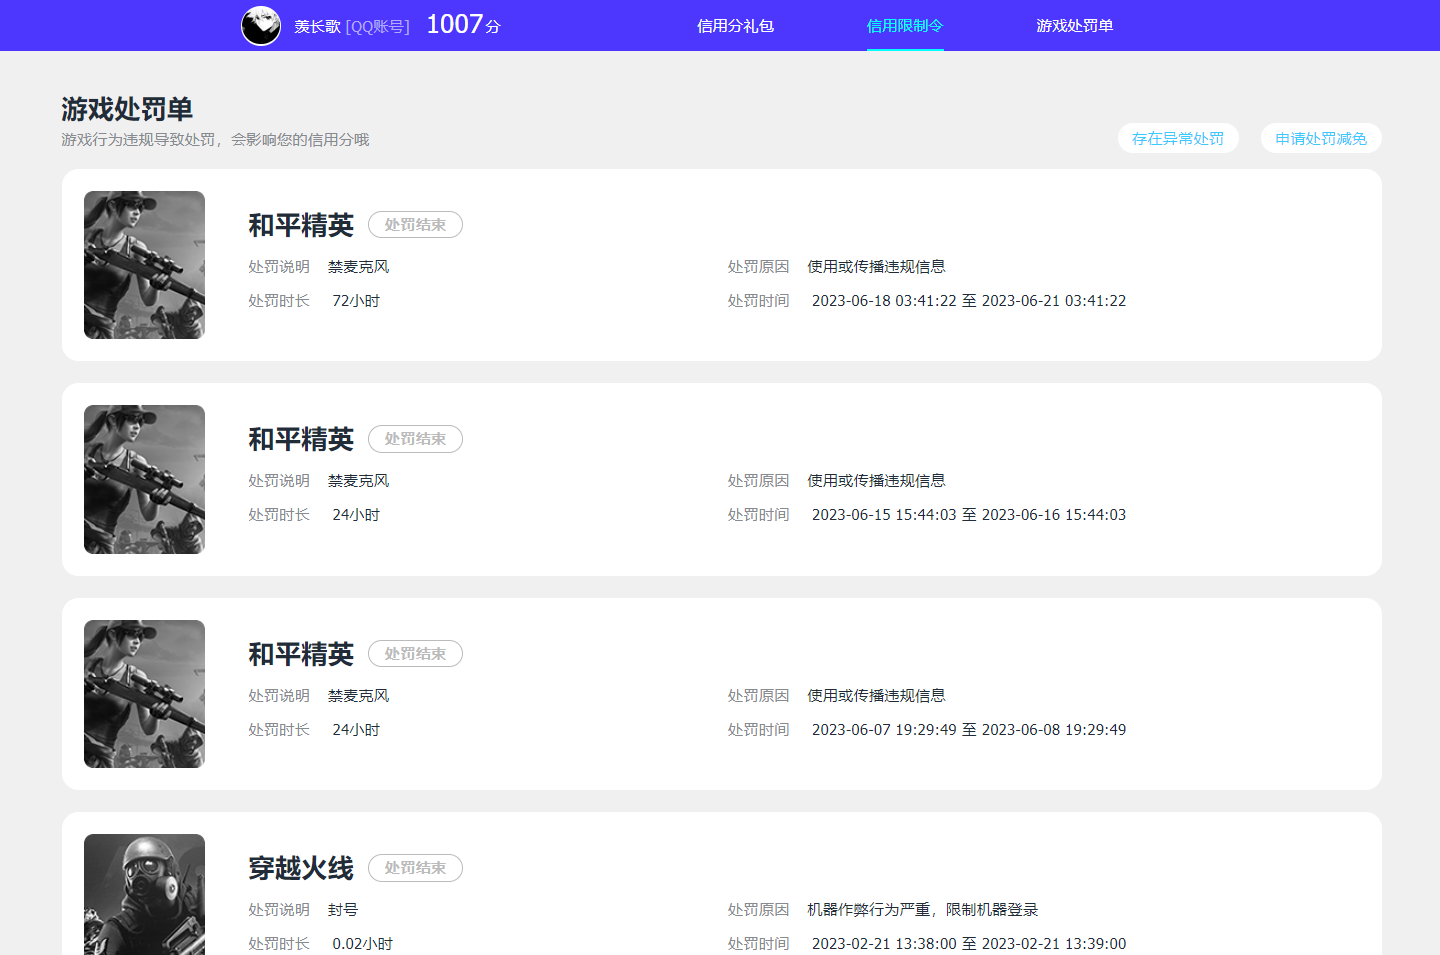Select the 和平精英 title of the first record
The height and width of the screenshot is (955, 1440).
click(300, 226)
